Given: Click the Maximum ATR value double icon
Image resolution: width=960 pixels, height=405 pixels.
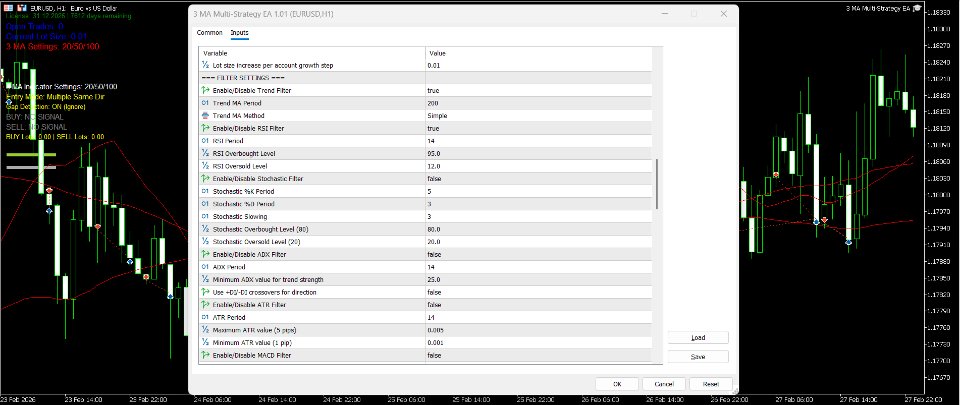Looking at the screenshot, I should point(205,330).
